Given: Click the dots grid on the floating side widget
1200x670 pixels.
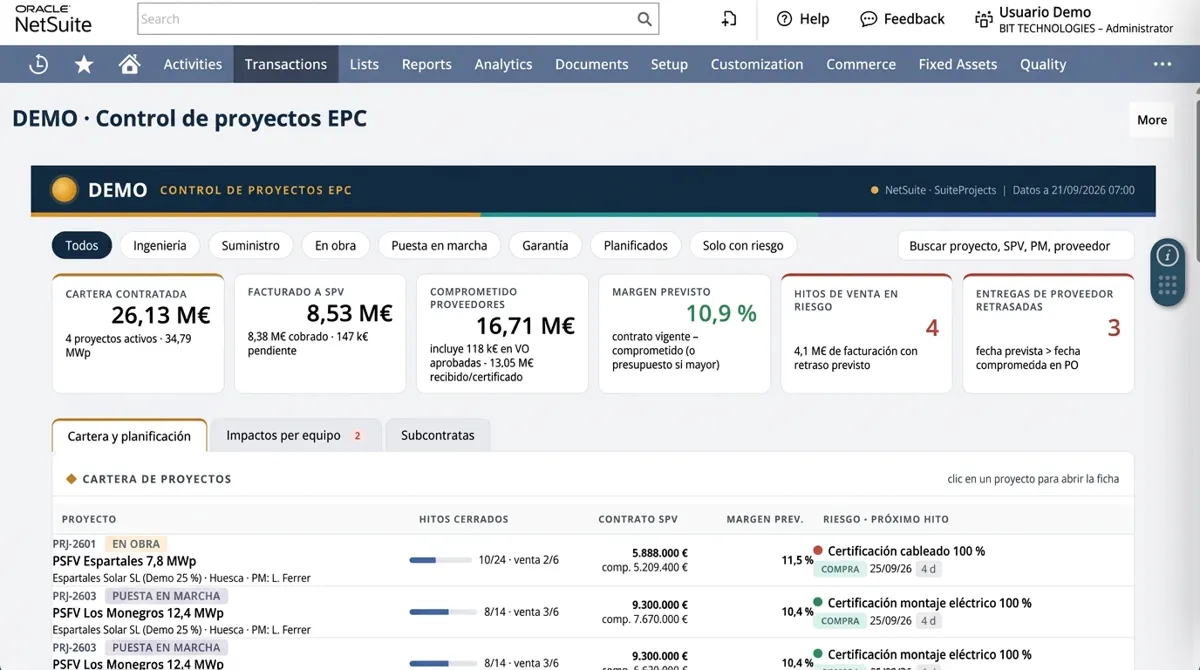Looking at the screenshot, I should 1167,287.
